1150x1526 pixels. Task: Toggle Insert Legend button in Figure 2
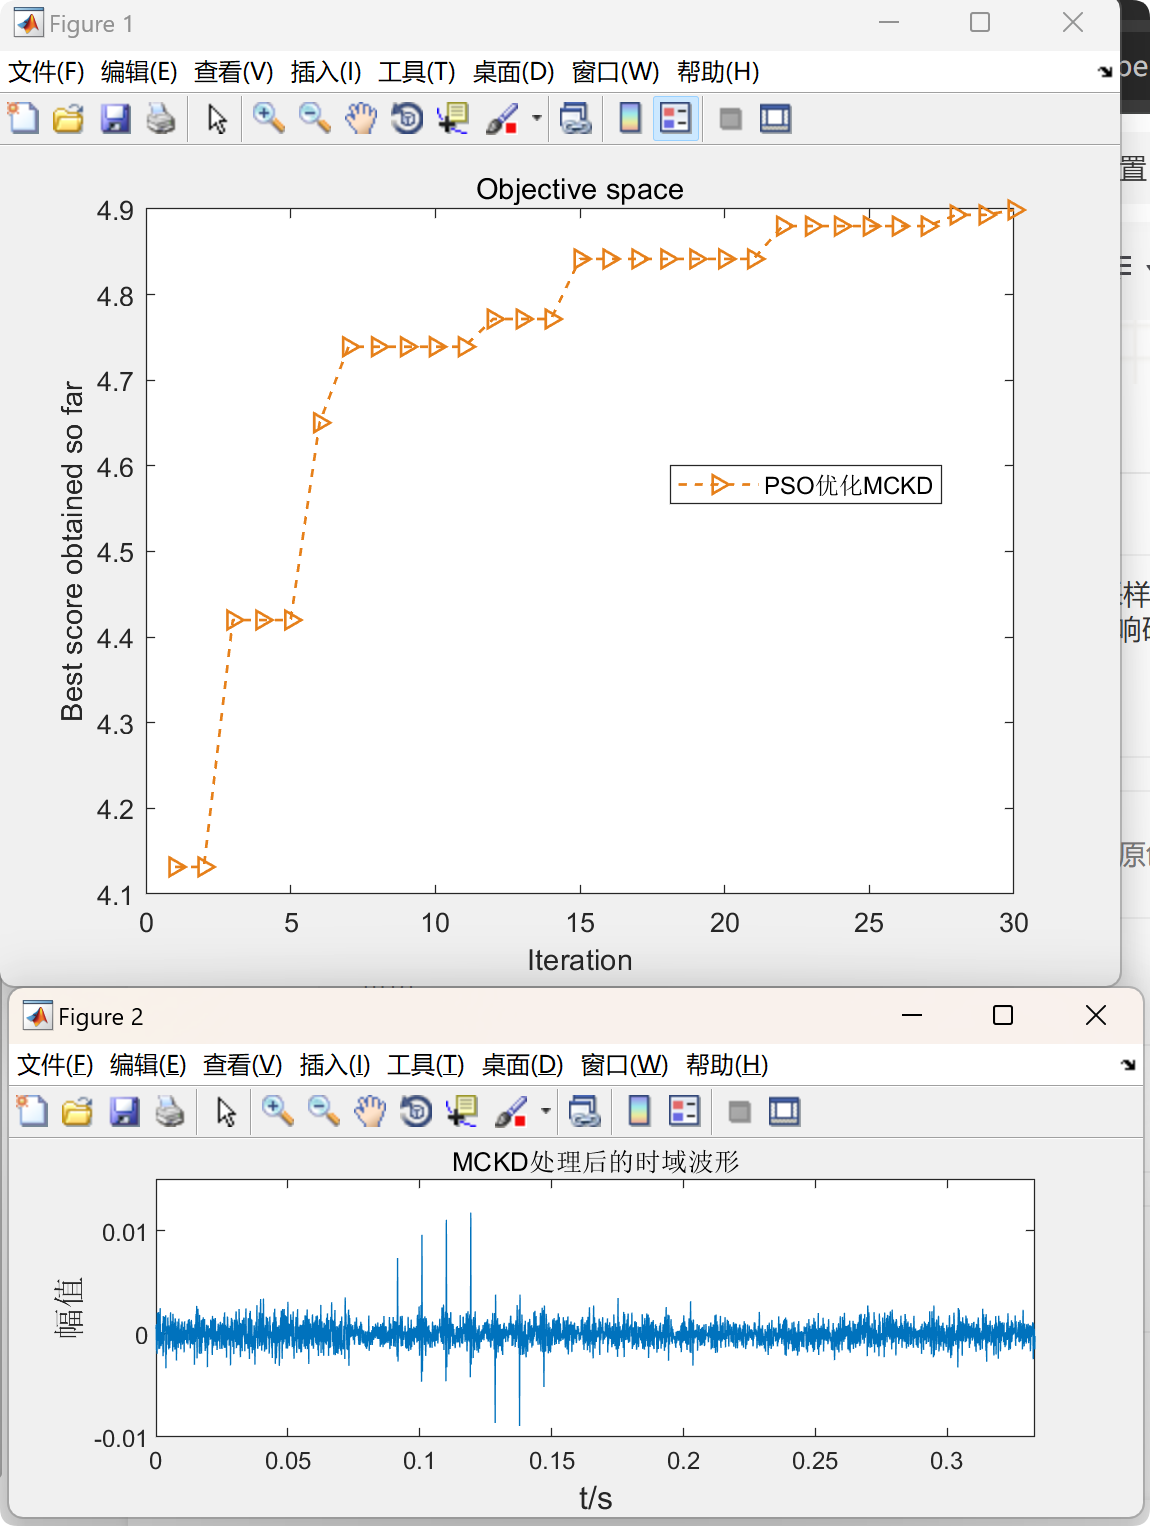[x=685, y=1111]
